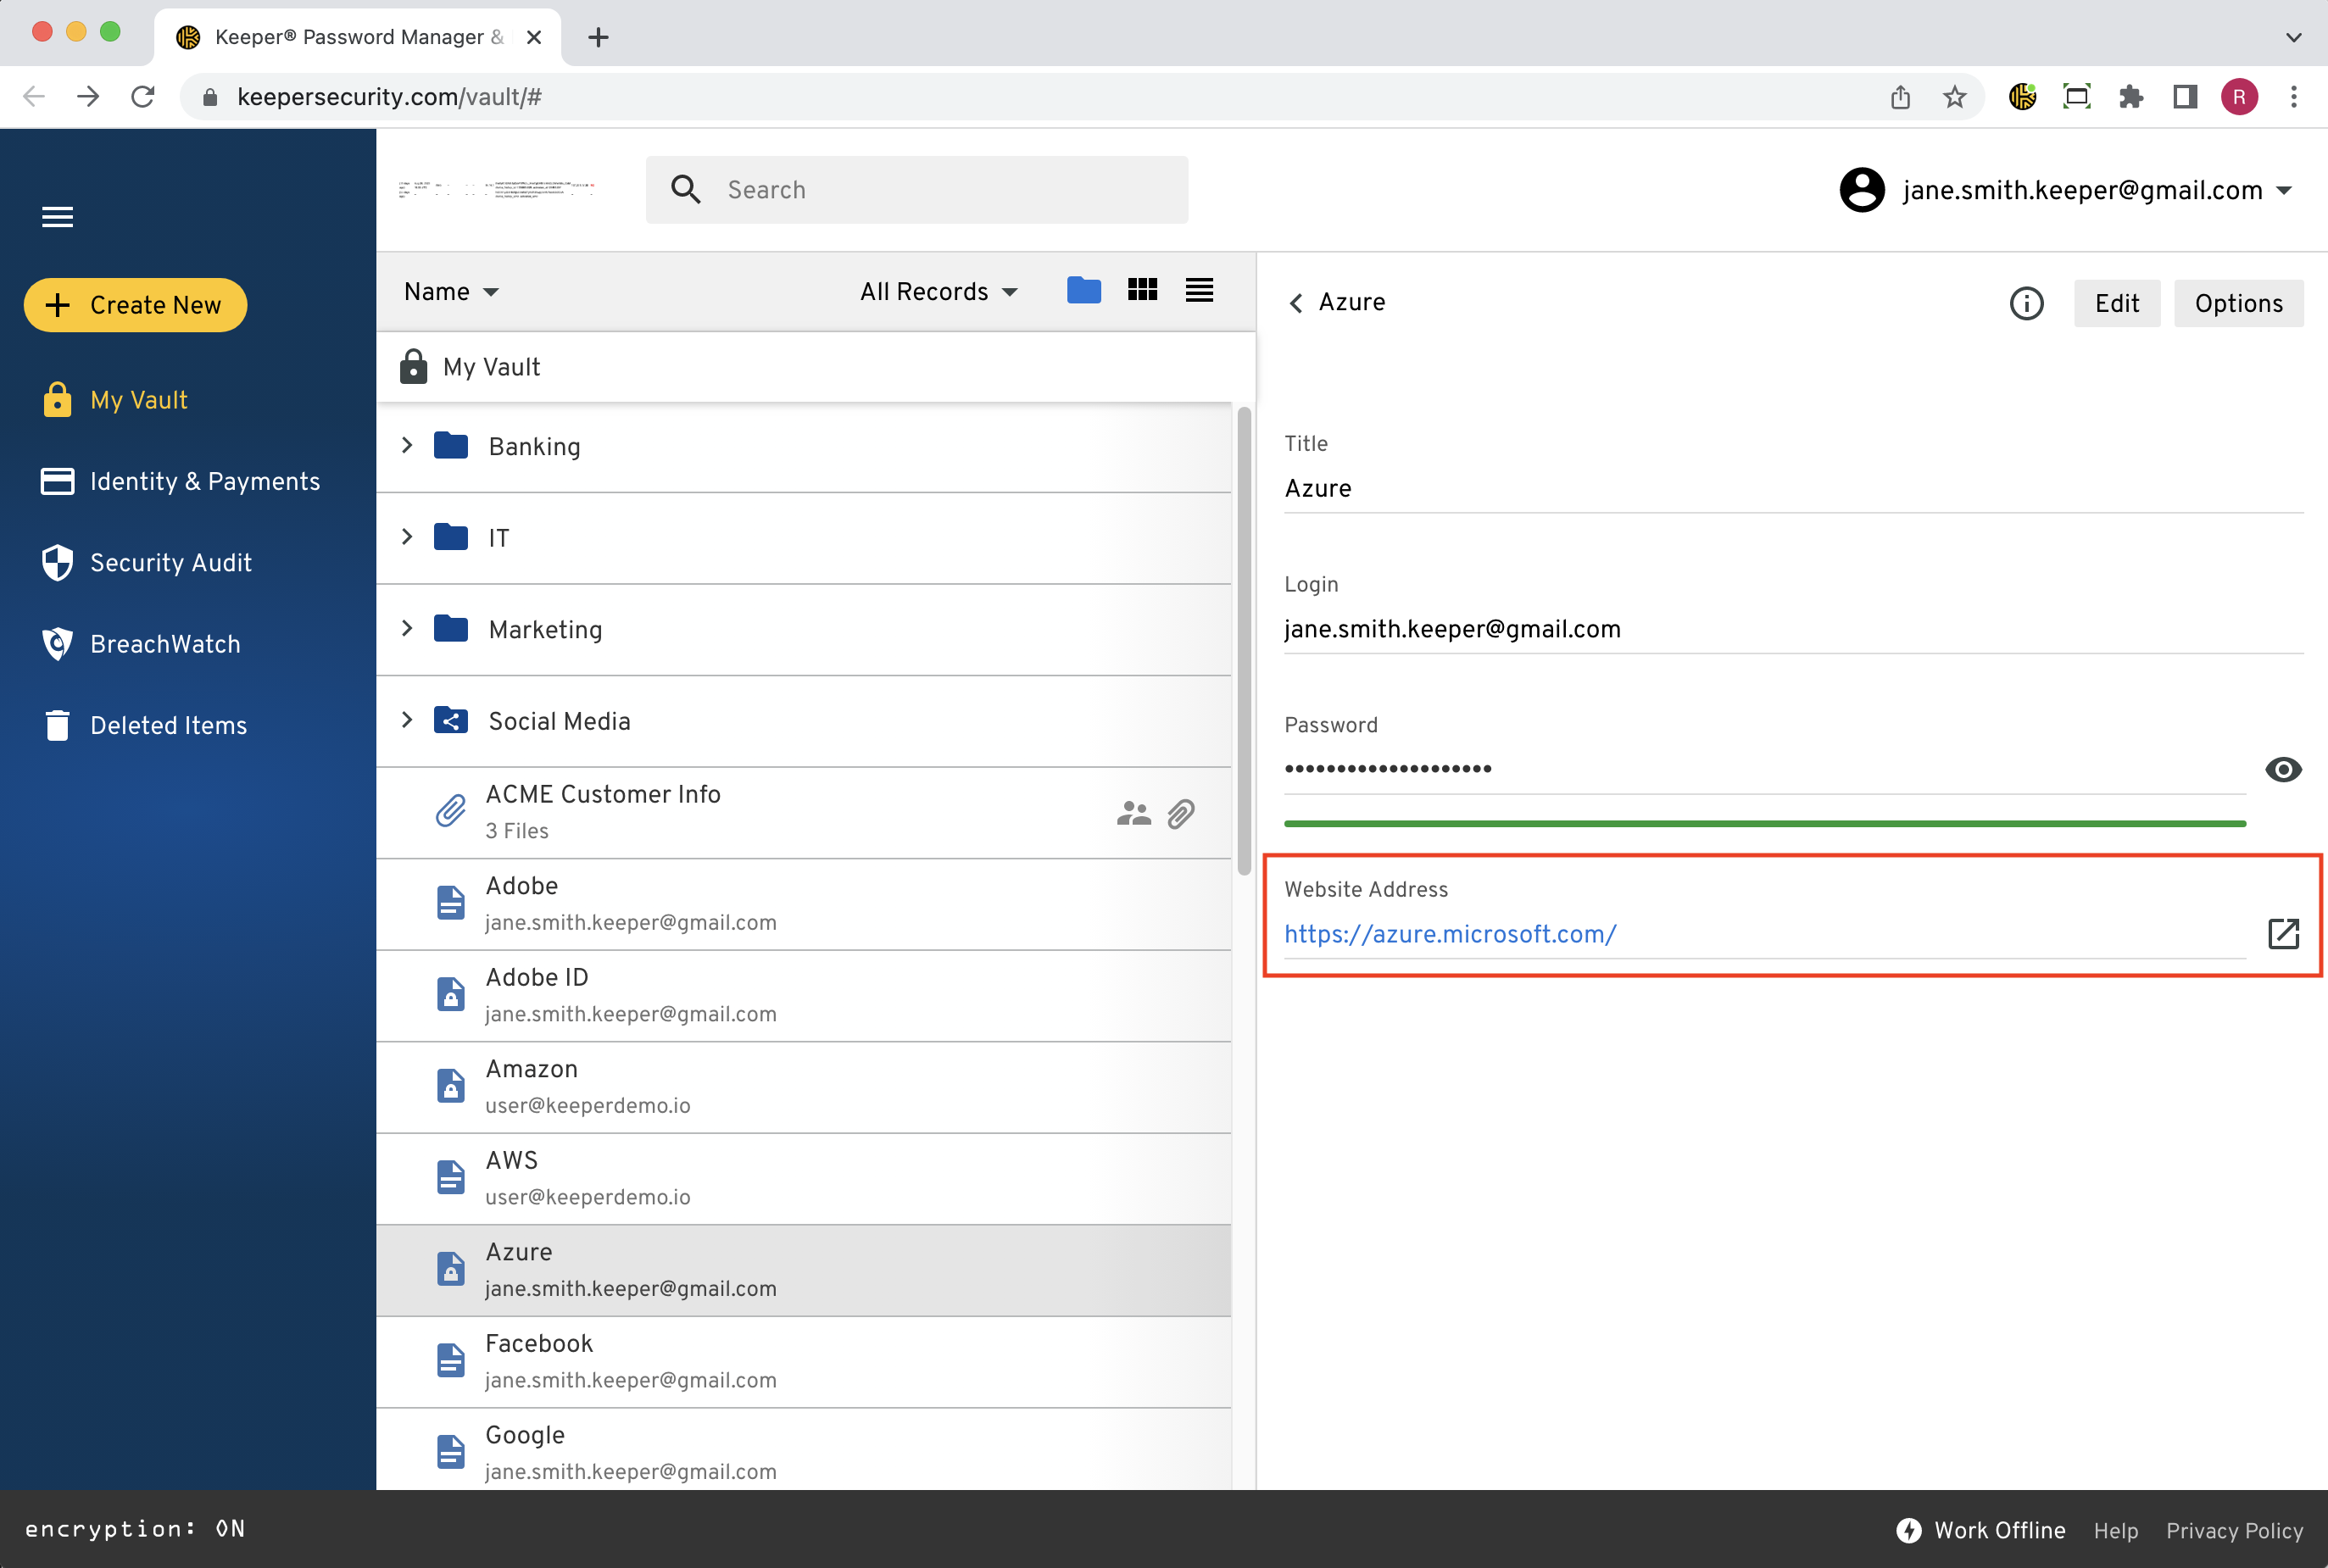Click Work Offline in footer
The image size is (2328, 1568).
(1980, 1530)
